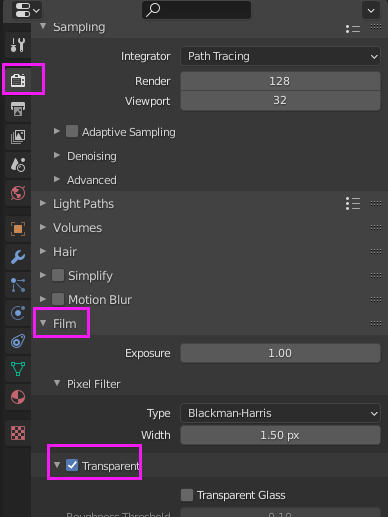This screenshot has height=517, width=388.
Task: Switch to View Layer properties icon
Action: 18,137
